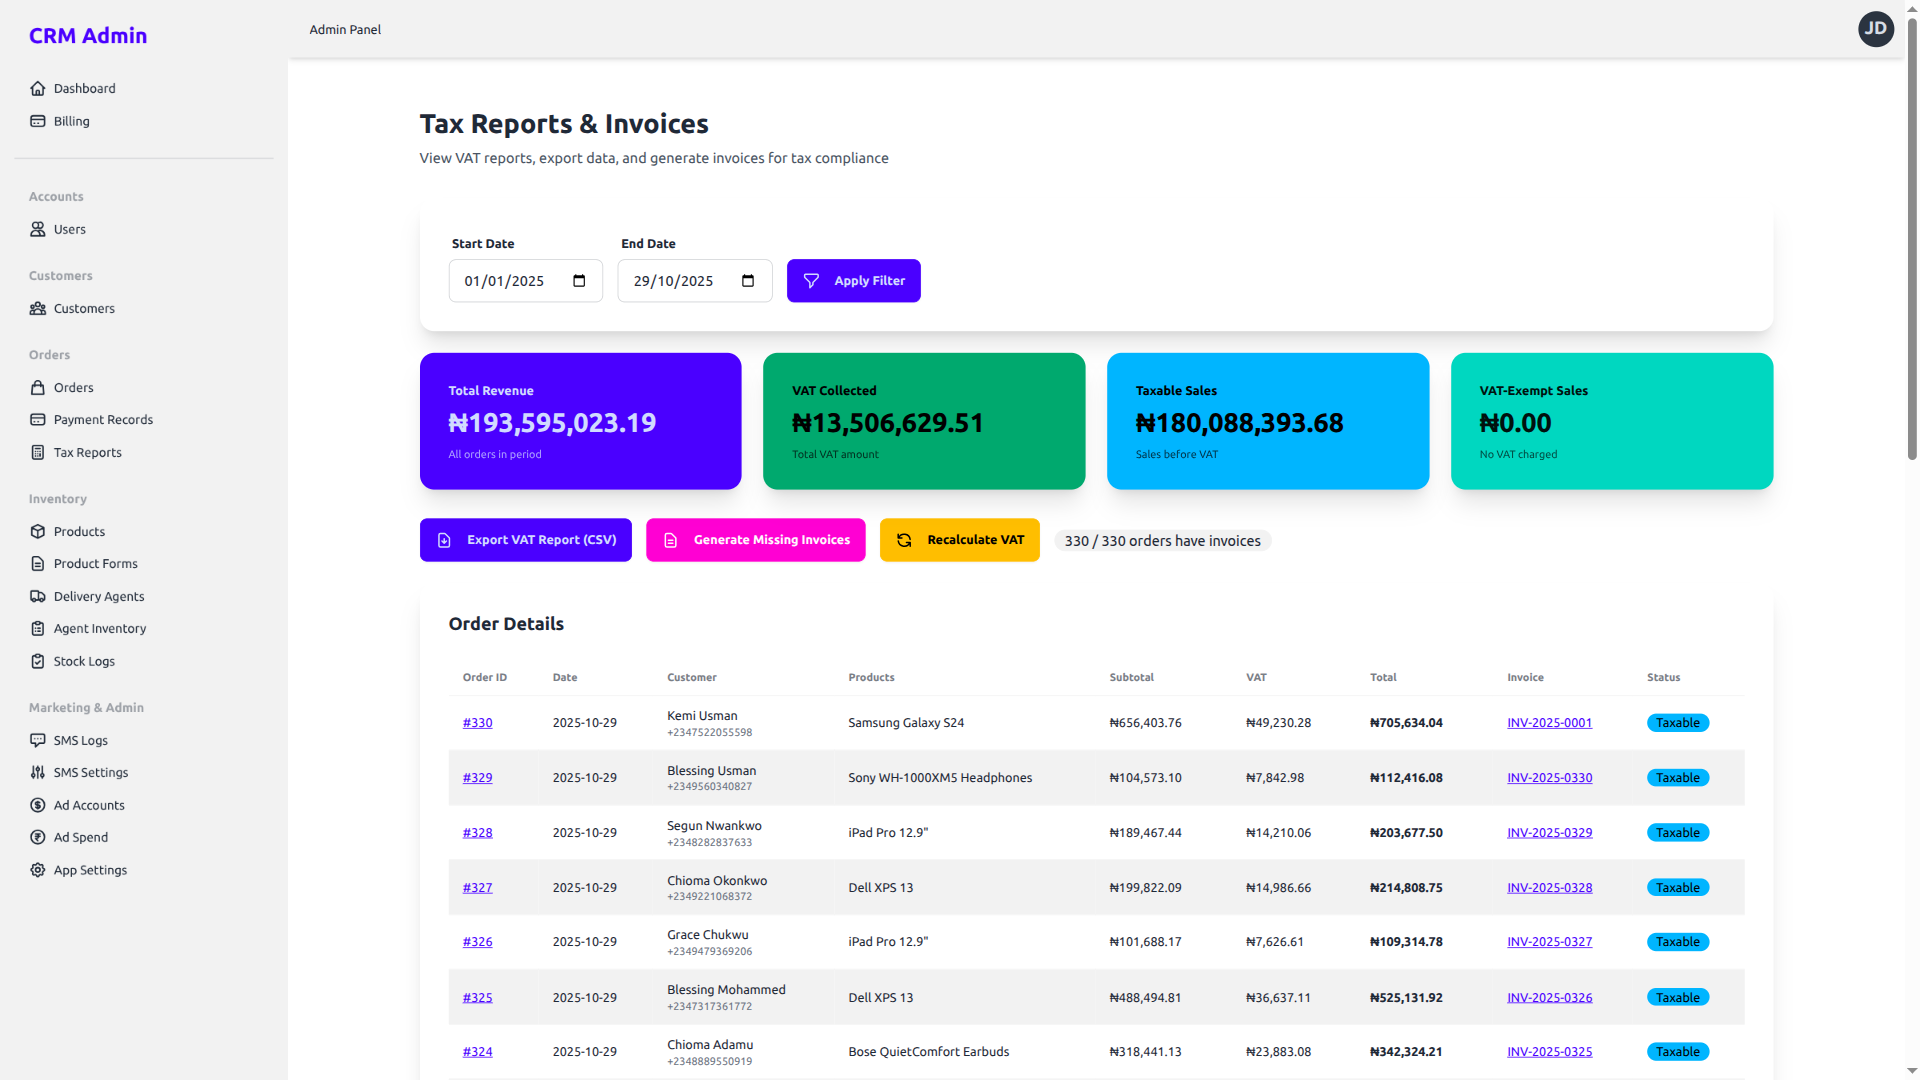Open the Admin Panel menu item
This screenshot has width=1920, height=1080.
(x=344, y=29)
